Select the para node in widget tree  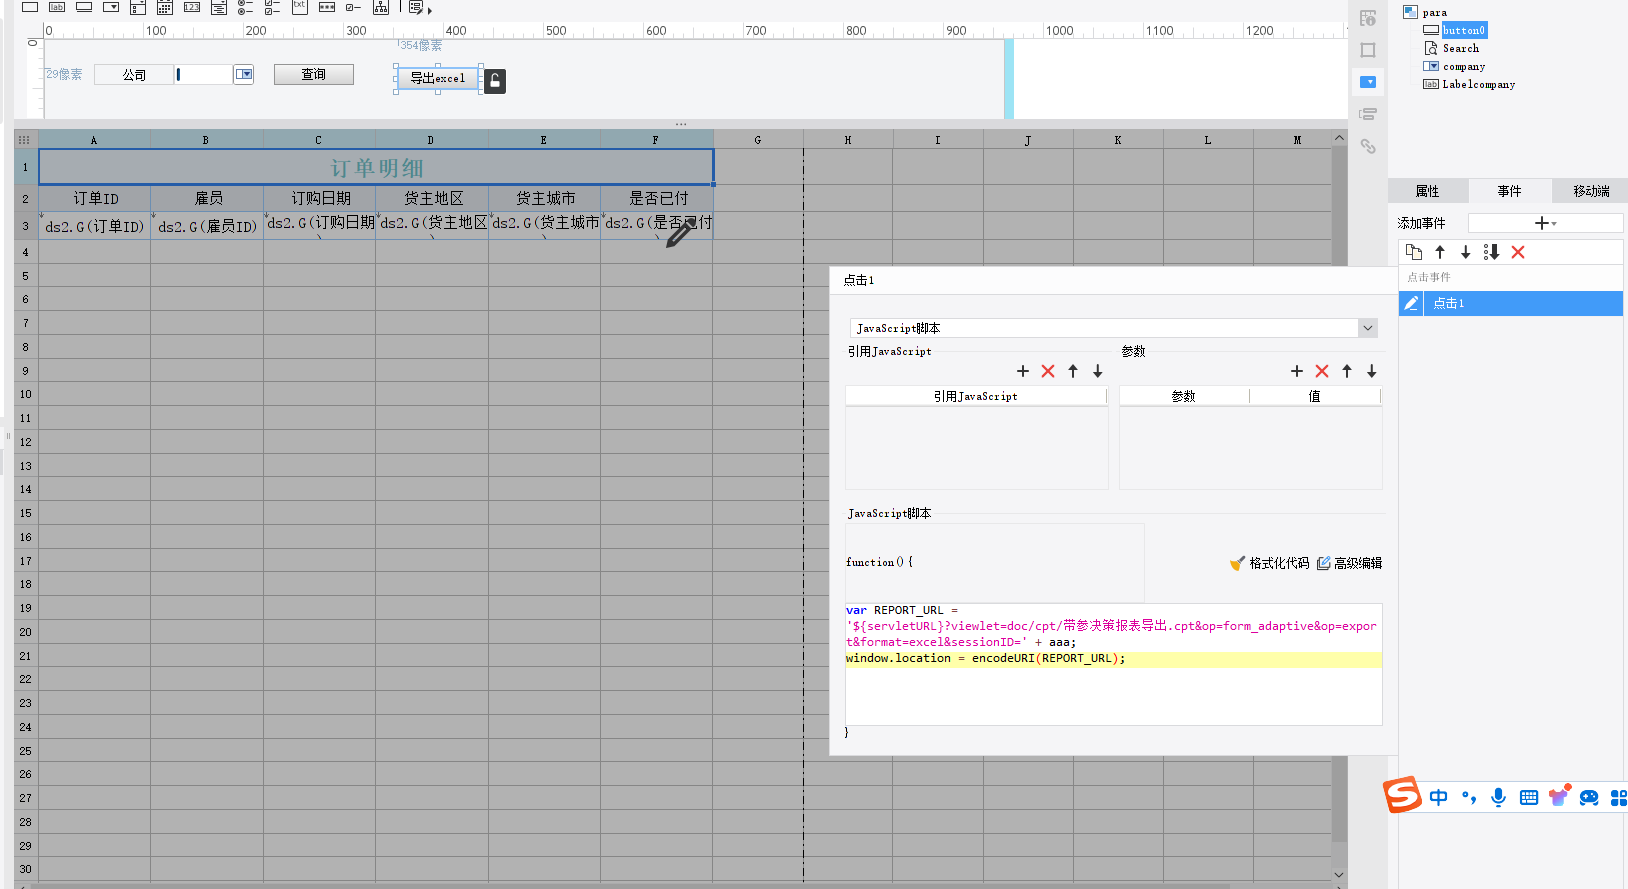[1434, 12]
